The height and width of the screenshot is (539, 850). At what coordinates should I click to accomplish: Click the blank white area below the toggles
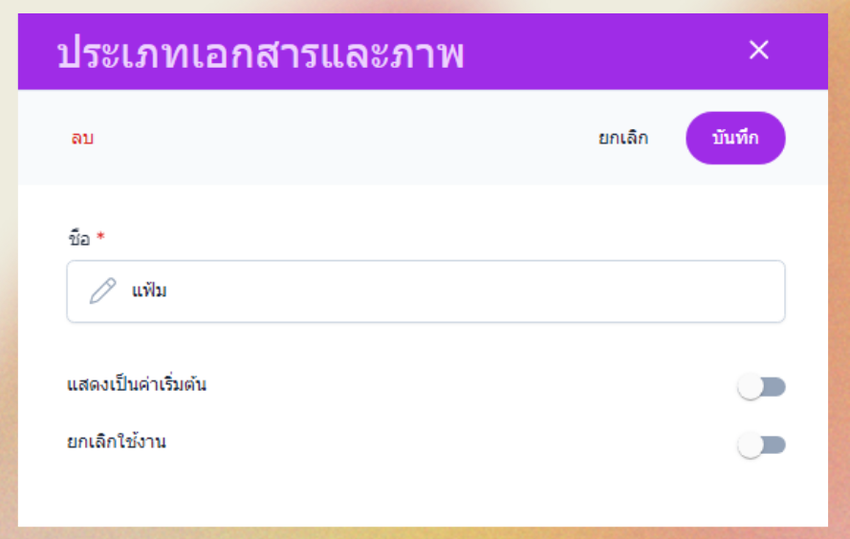[420, 495]
